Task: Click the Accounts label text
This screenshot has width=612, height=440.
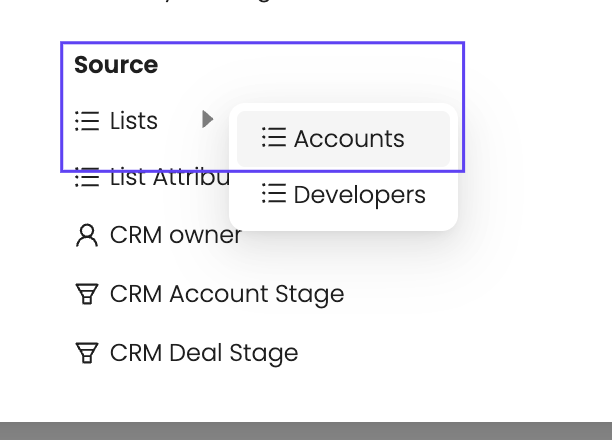Action: point(349,138)
